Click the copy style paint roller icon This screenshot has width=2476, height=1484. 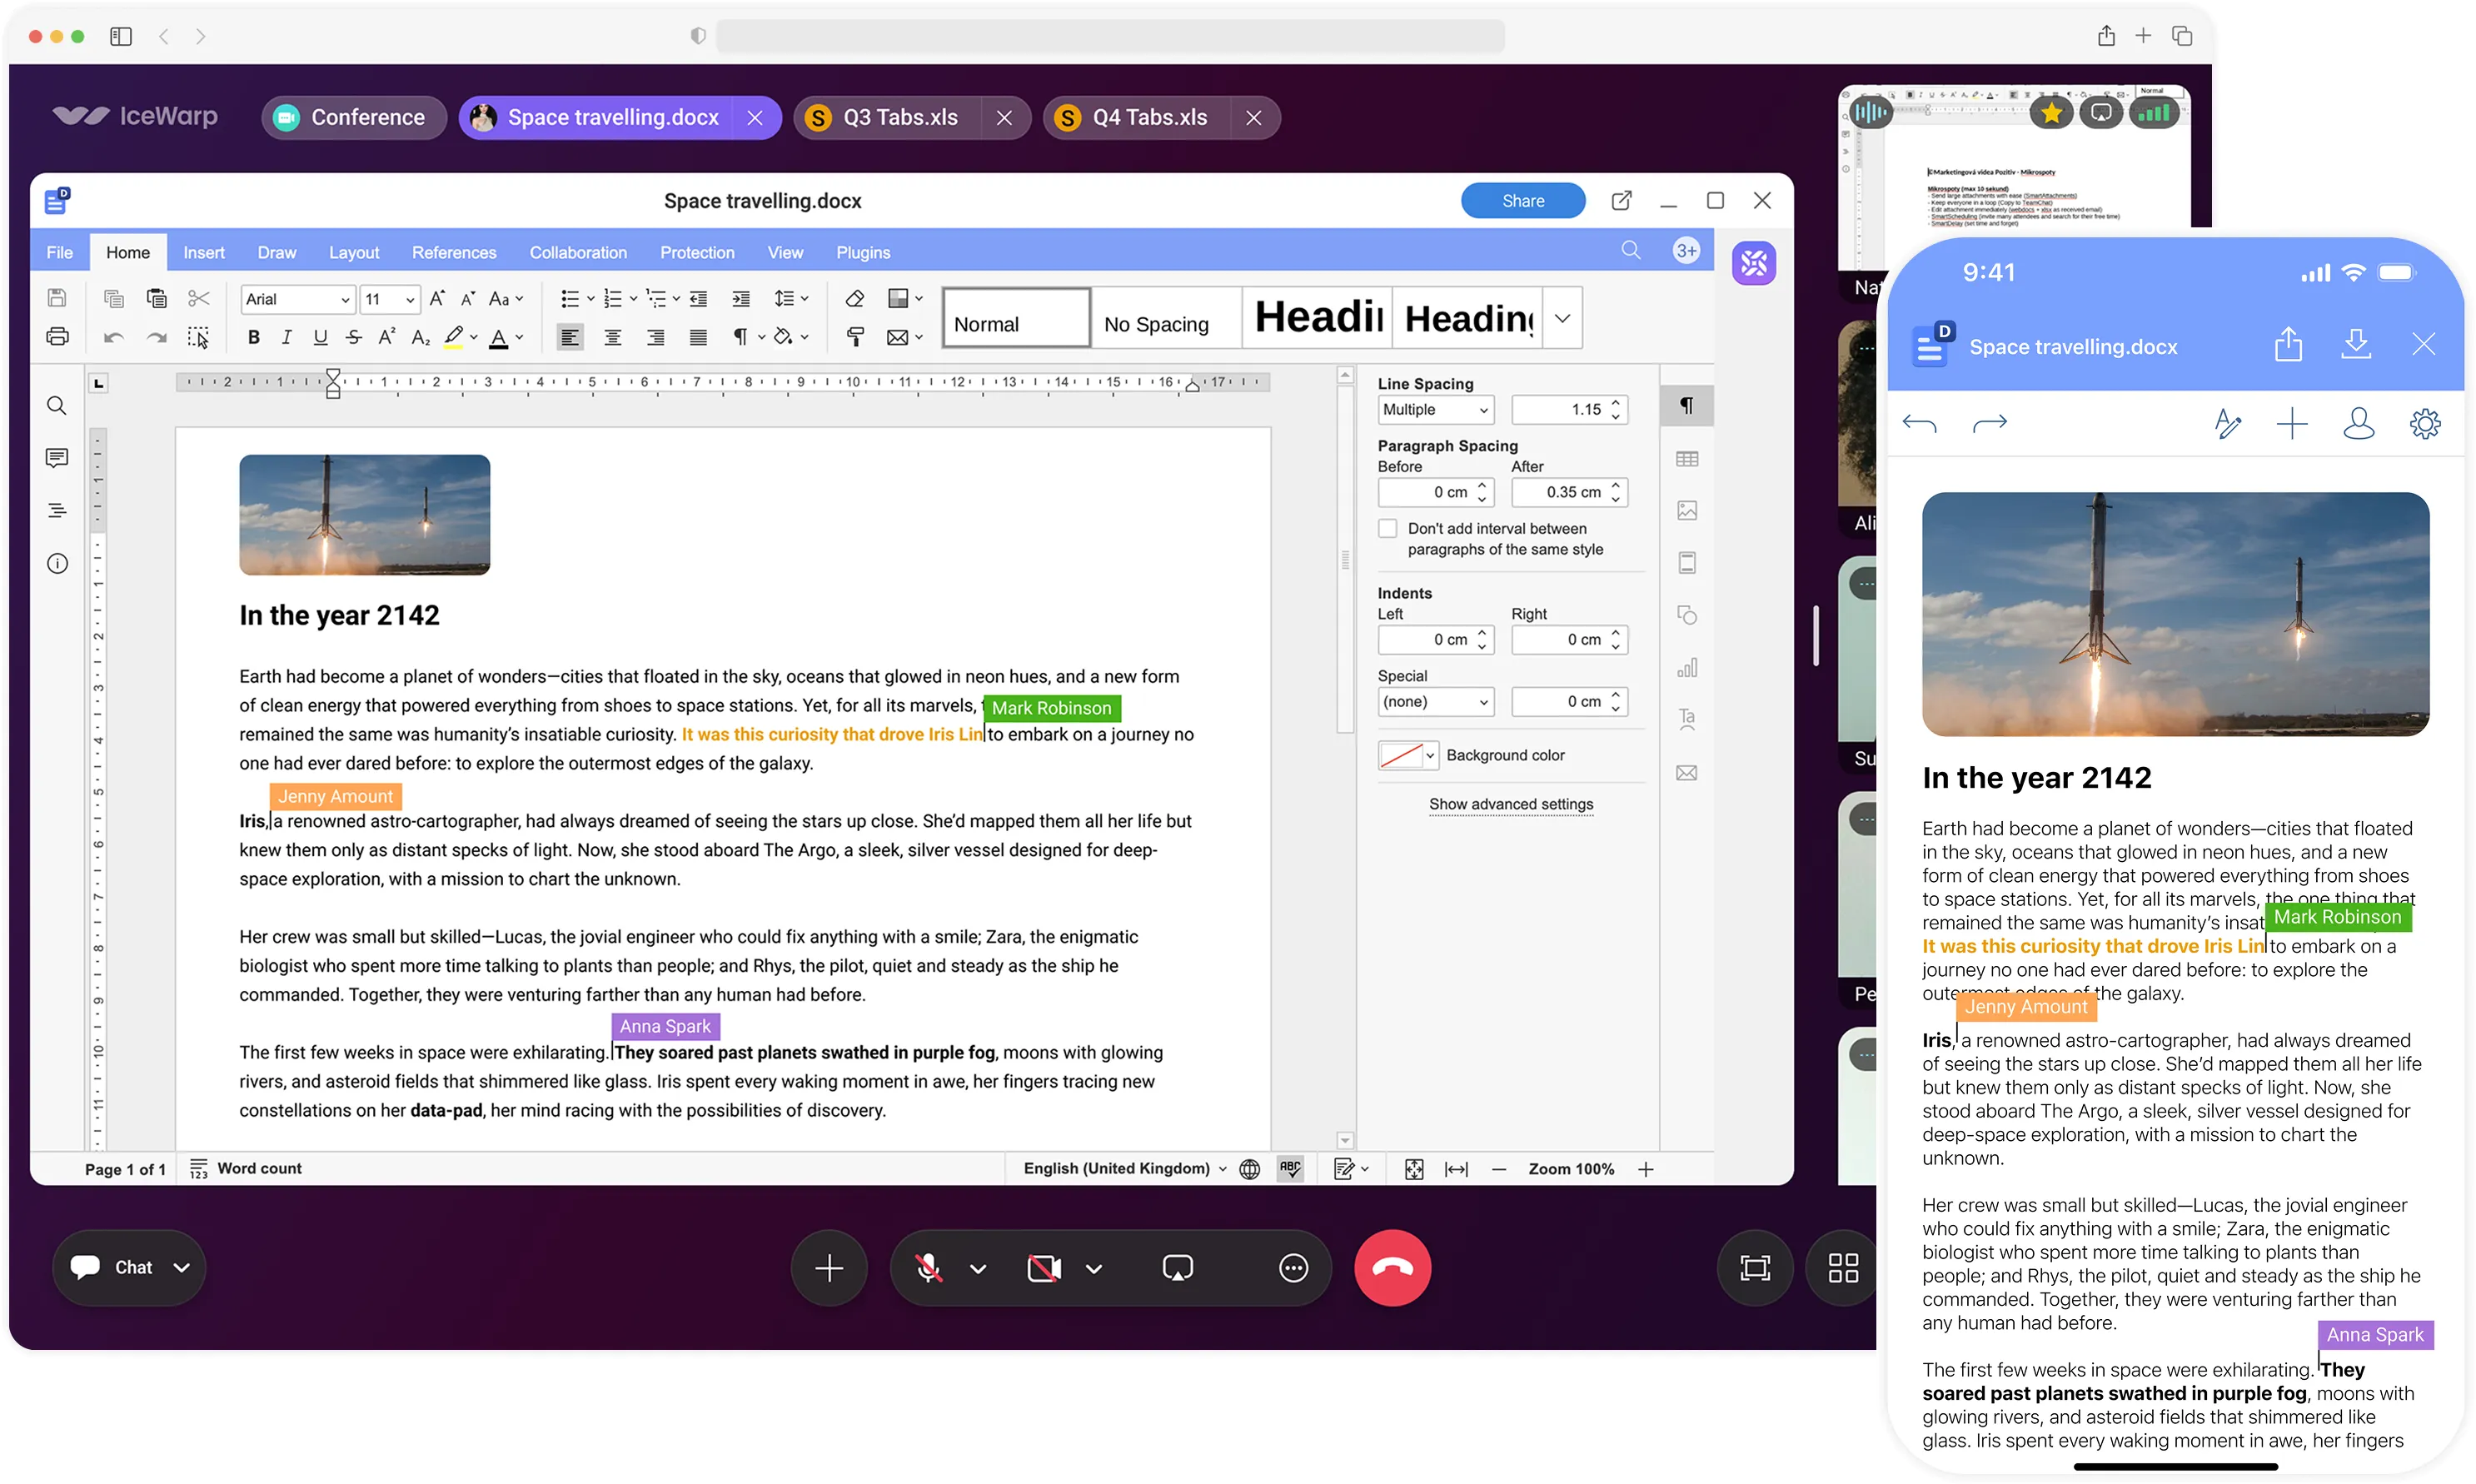[x=855, y=338]
